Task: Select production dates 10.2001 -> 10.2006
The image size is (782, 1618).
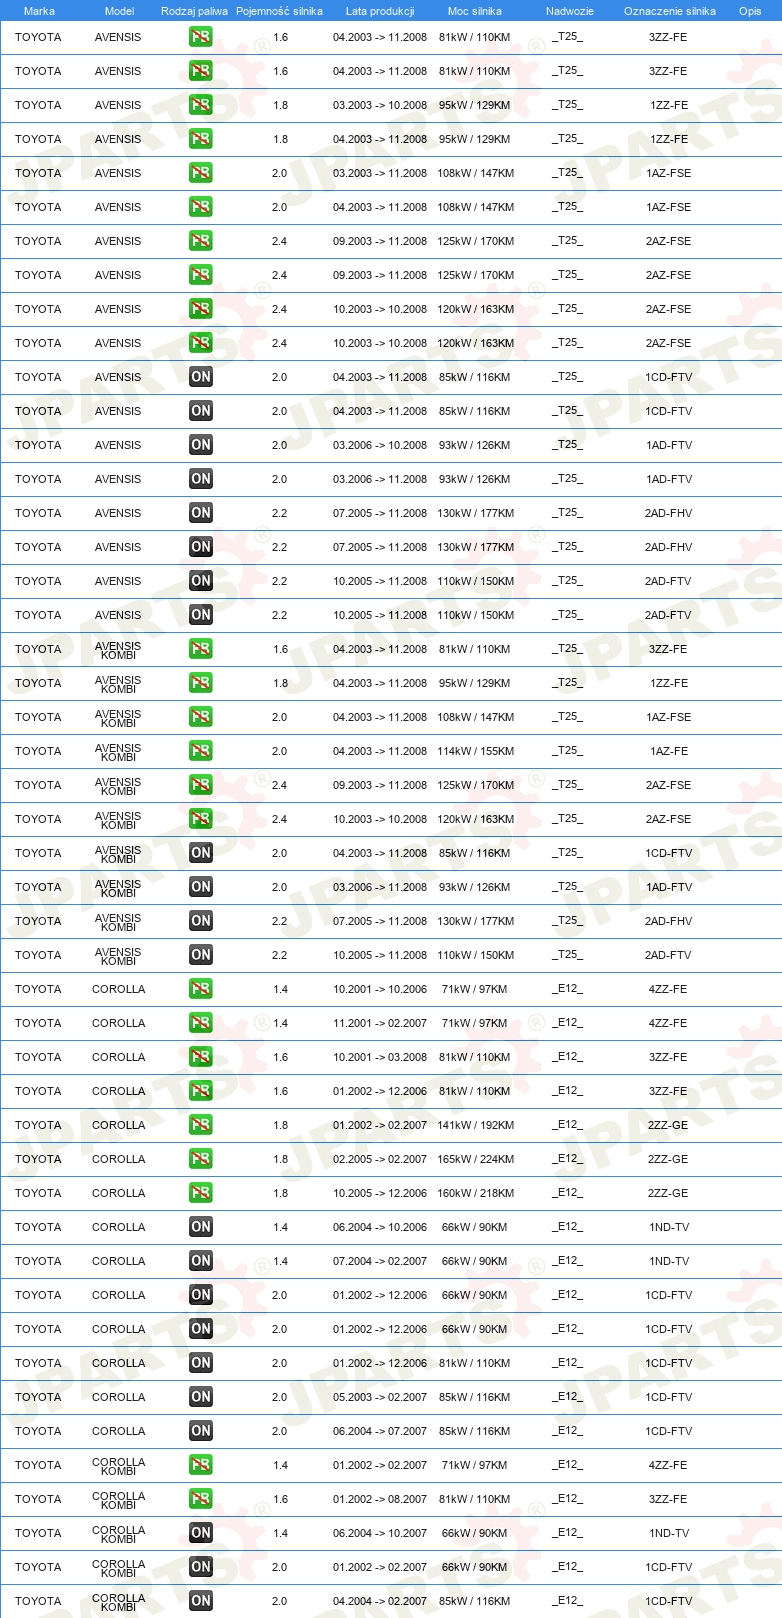Action: click(x=380, y=989)
